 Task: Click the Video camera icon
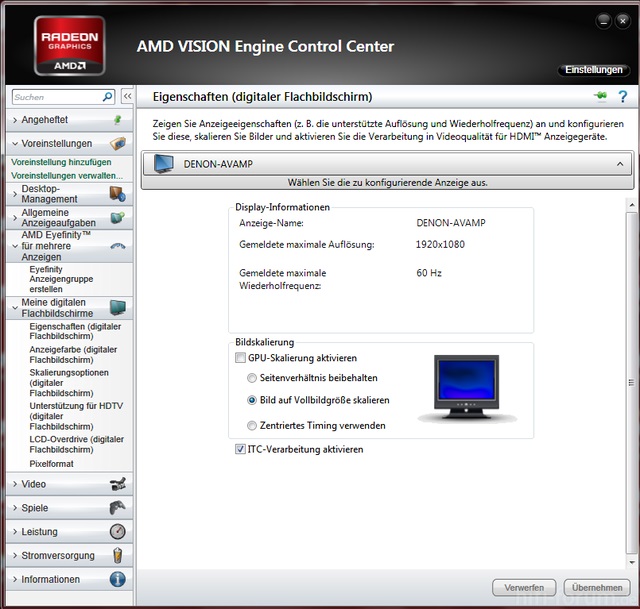tap(118, 484)
